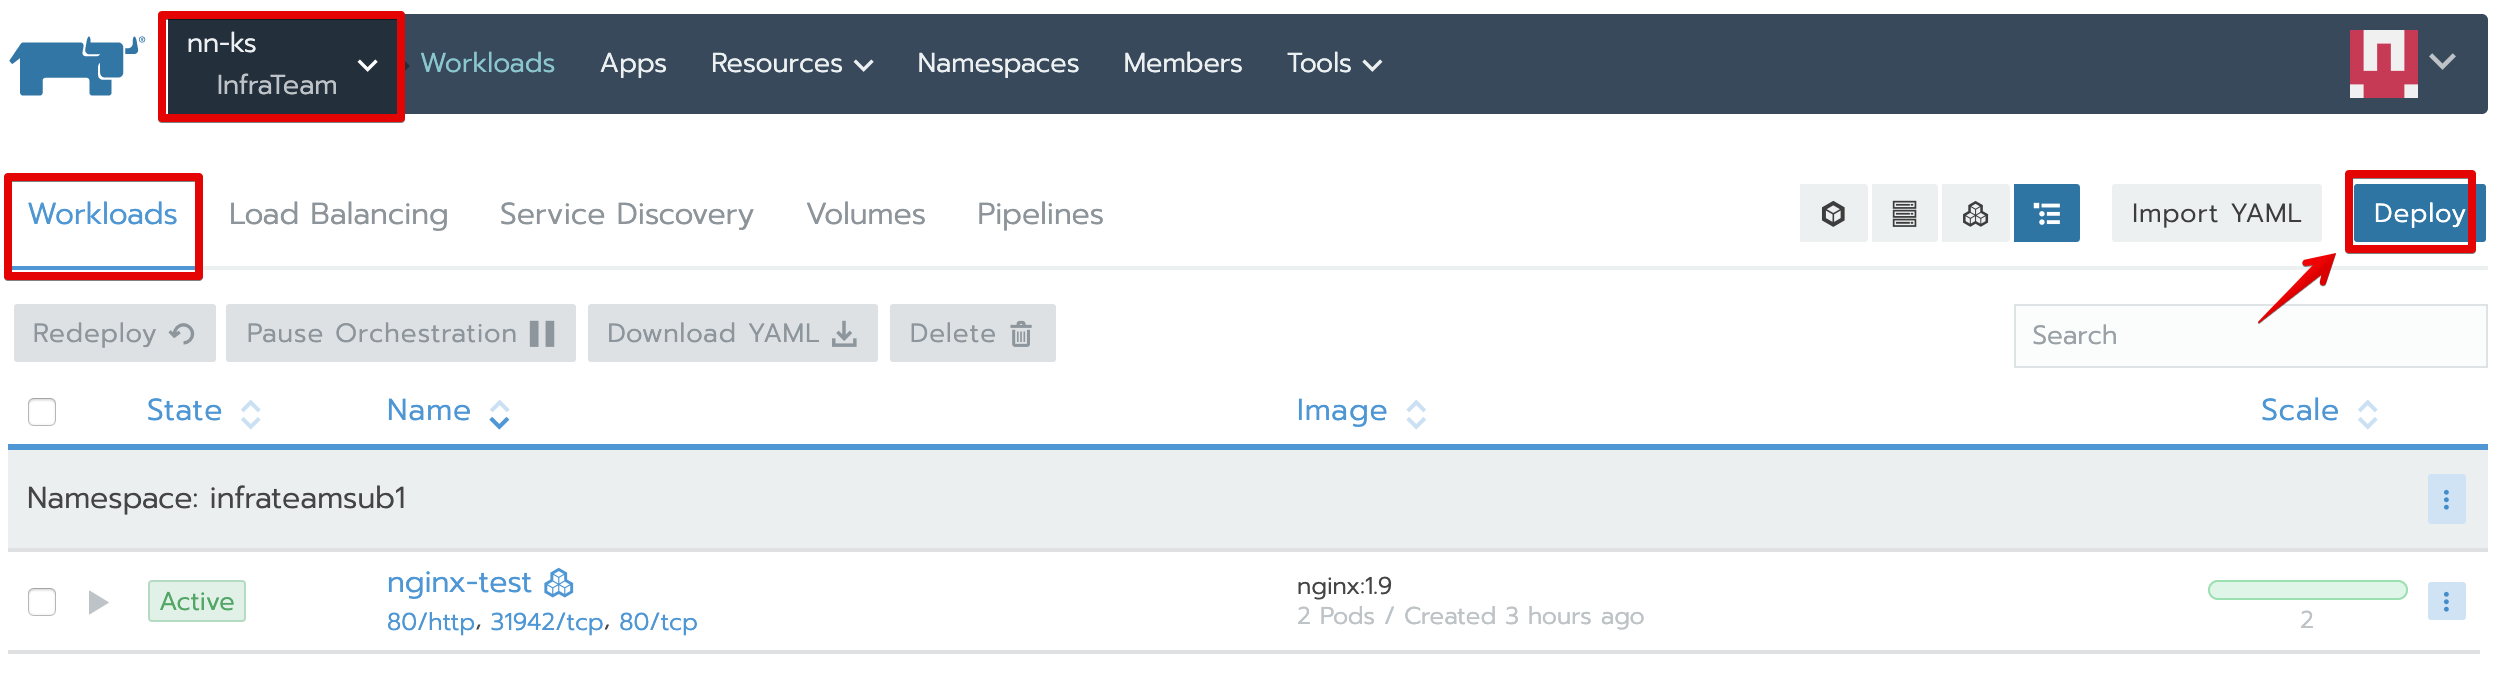The width and height of the screenshot is (2504, 680).
Task: Go to the Namespaces menu item
Action: [x=997, y=63]
